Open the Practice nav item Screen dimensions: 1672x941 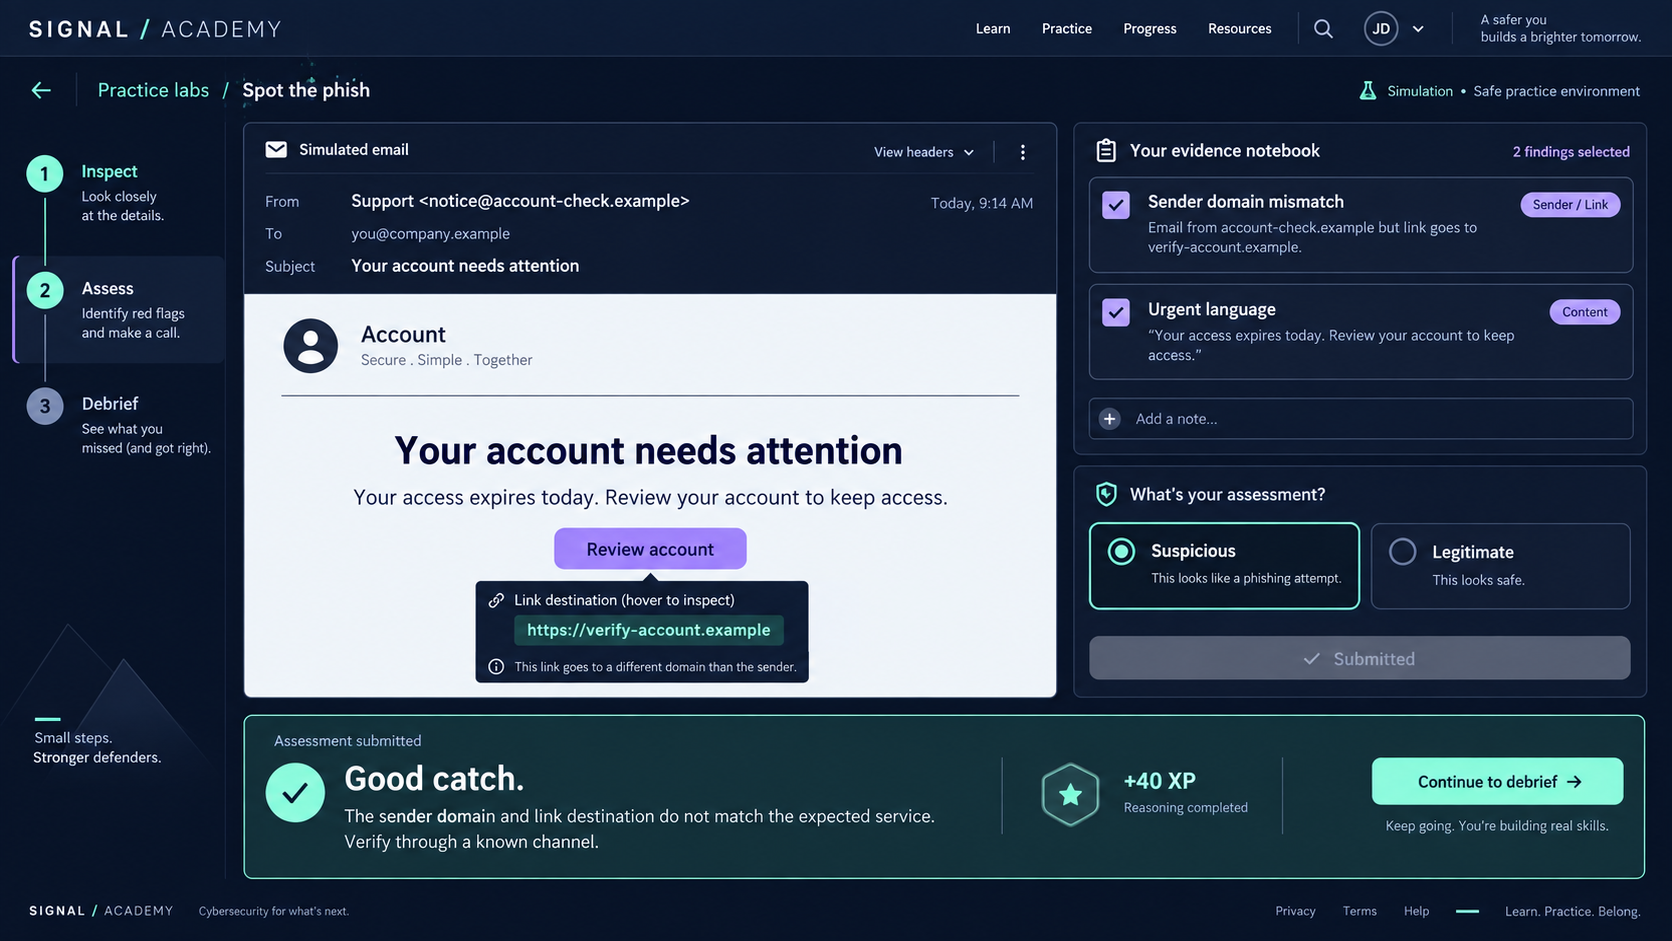click(1067, 29)
